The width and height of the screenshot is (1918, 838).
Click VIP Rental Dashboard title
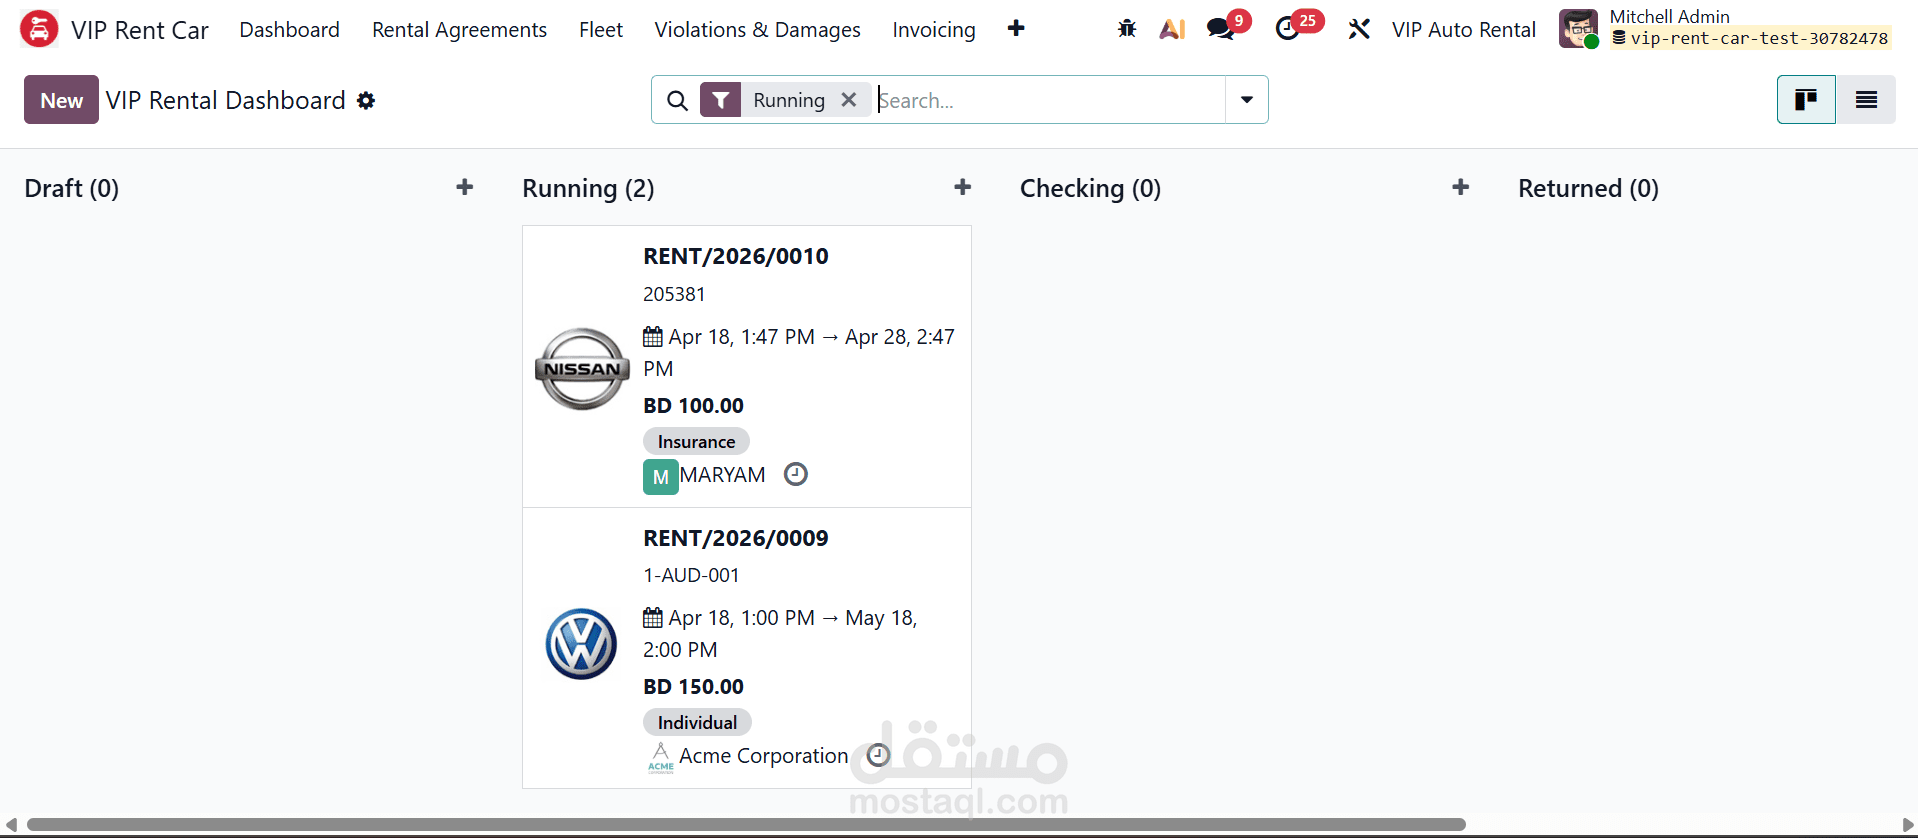[x=226, y=100]
